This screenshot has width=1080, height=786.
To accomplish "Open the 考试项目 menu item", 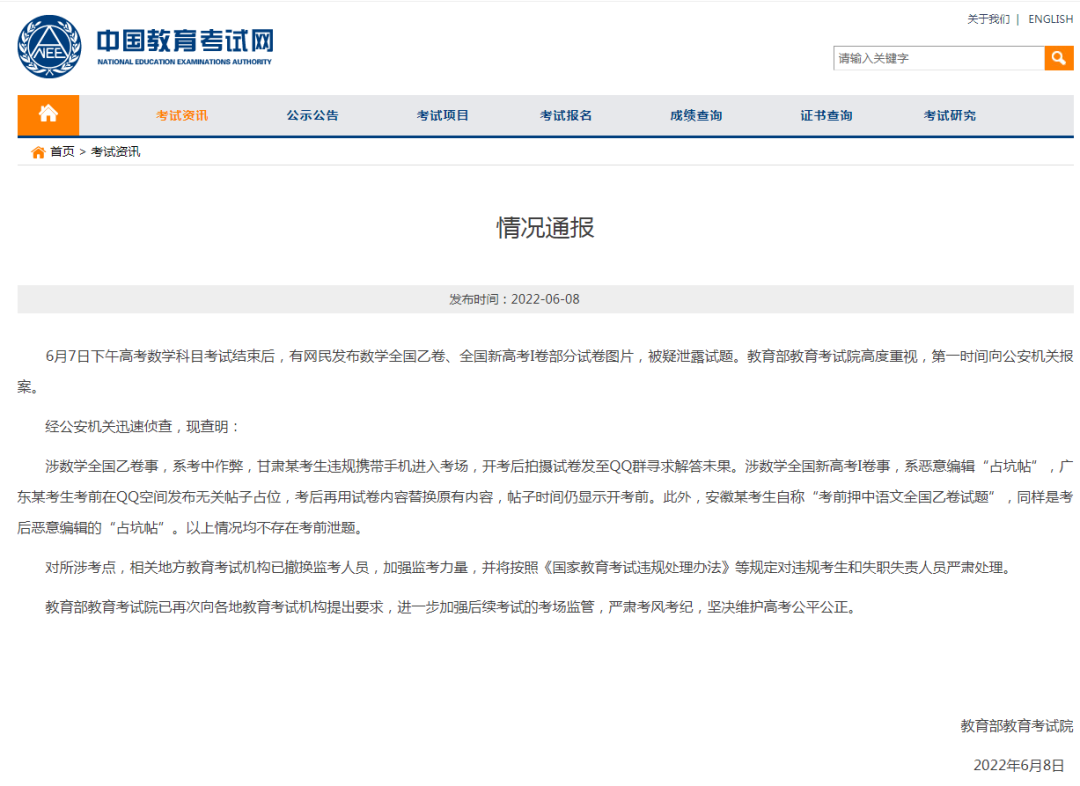I will (443, 115).
